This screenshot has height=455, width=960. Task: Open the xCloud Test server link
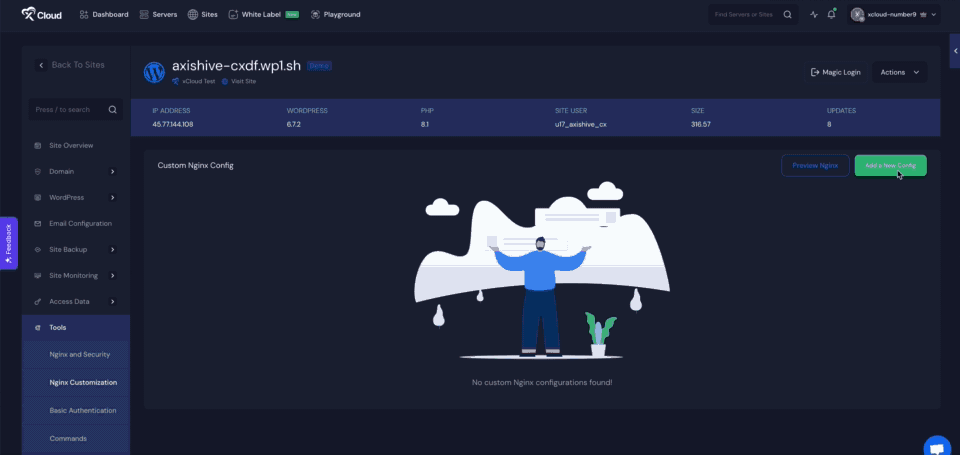pyautogui.click(x=193, y=81)
